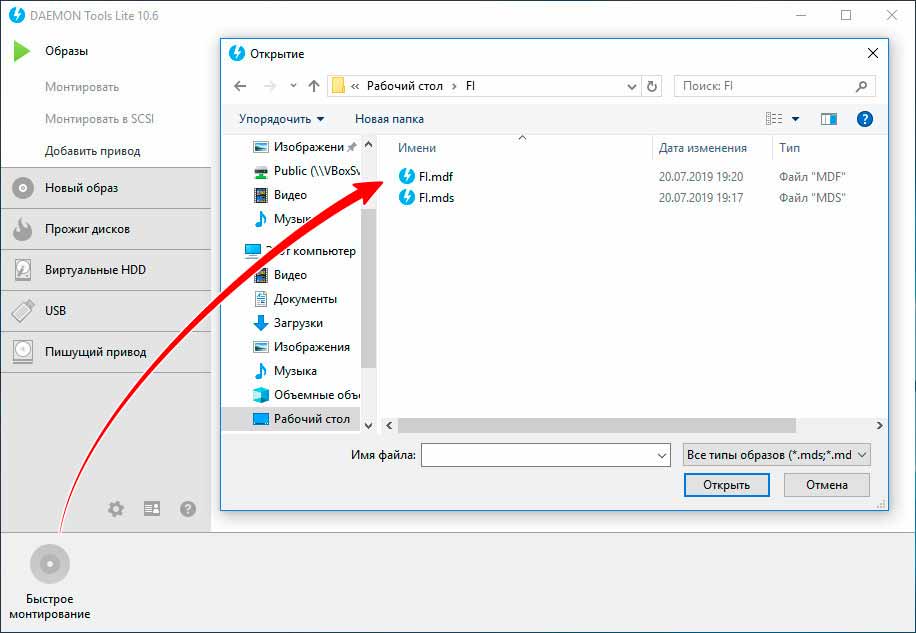This screenshot has height=633, width=916.
Task: Change view layout icon
Action: tap(774, 119)
